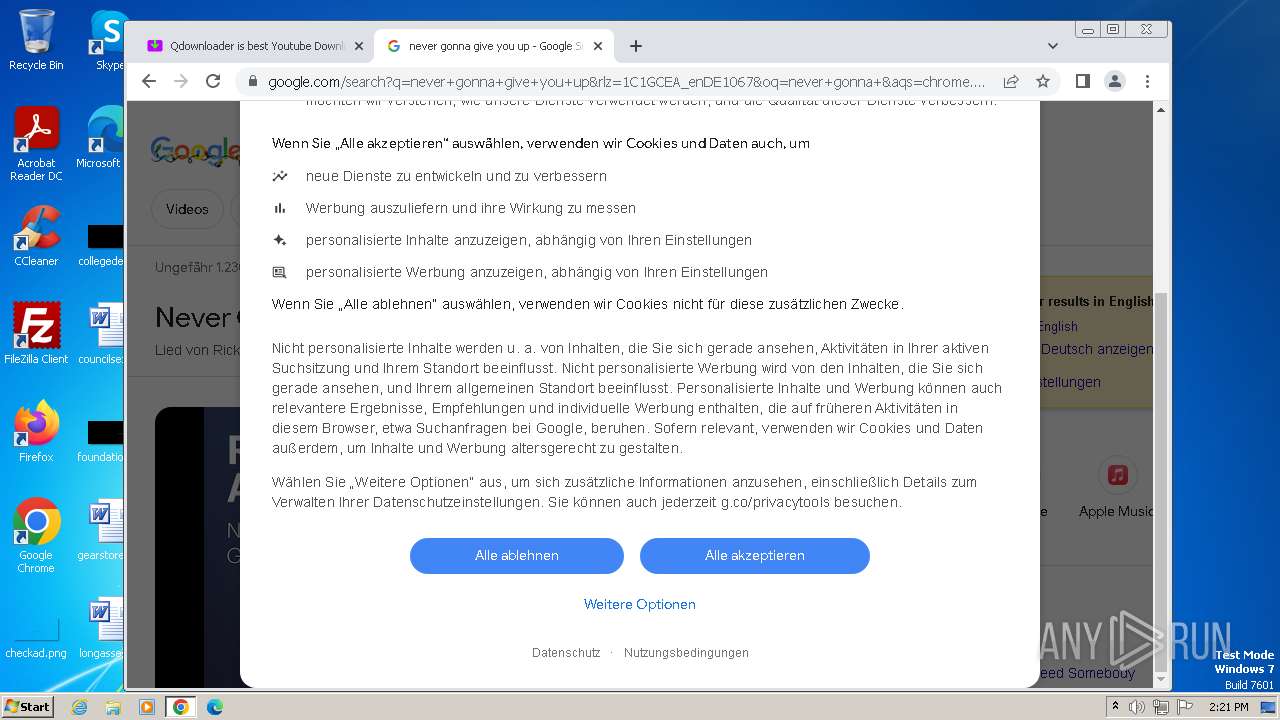Click 'Alle ablehnen' button
Image resolution: width=1280 pixels, height=720 pixels.
[x=517, y=556]
